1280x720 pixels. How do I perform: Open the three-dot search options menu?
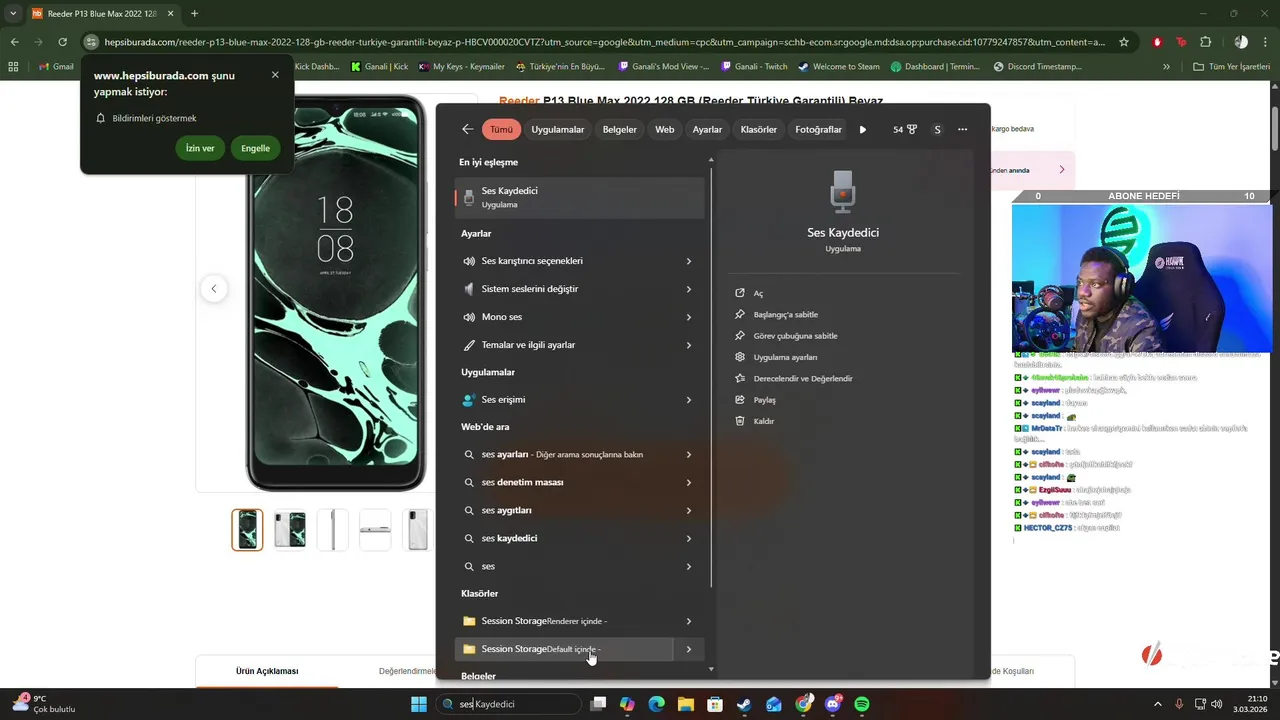pyautogui.click(x=963, y=129)
